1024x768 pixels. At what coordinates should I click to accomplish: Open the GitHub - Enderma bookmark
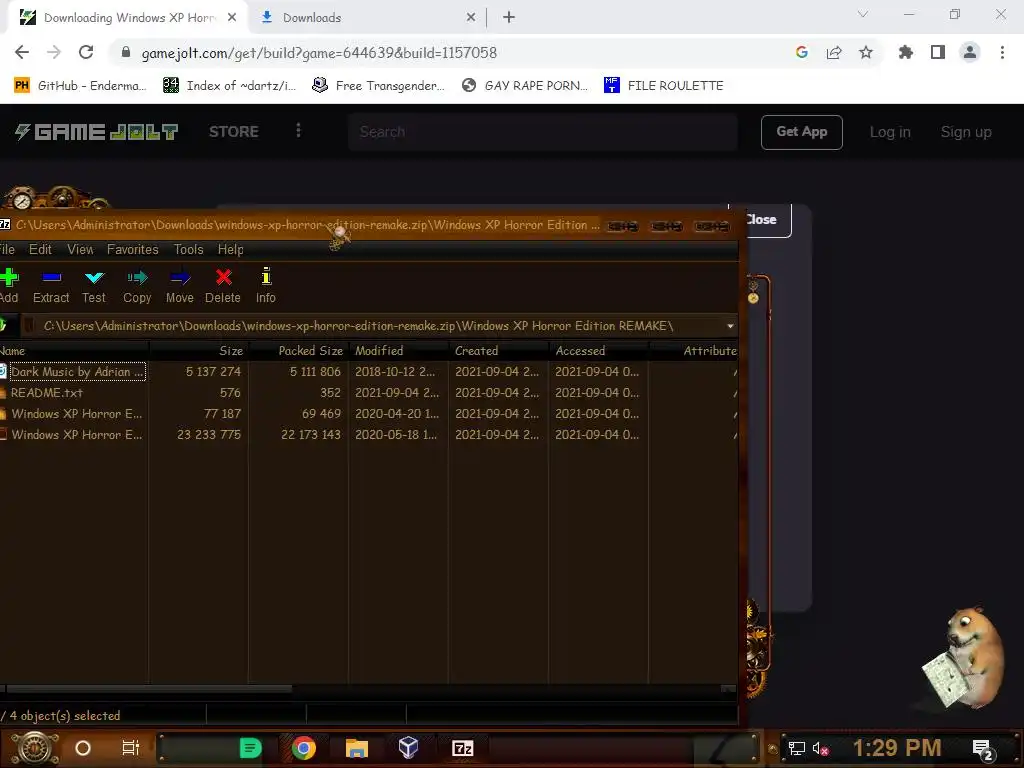(80, 86)
